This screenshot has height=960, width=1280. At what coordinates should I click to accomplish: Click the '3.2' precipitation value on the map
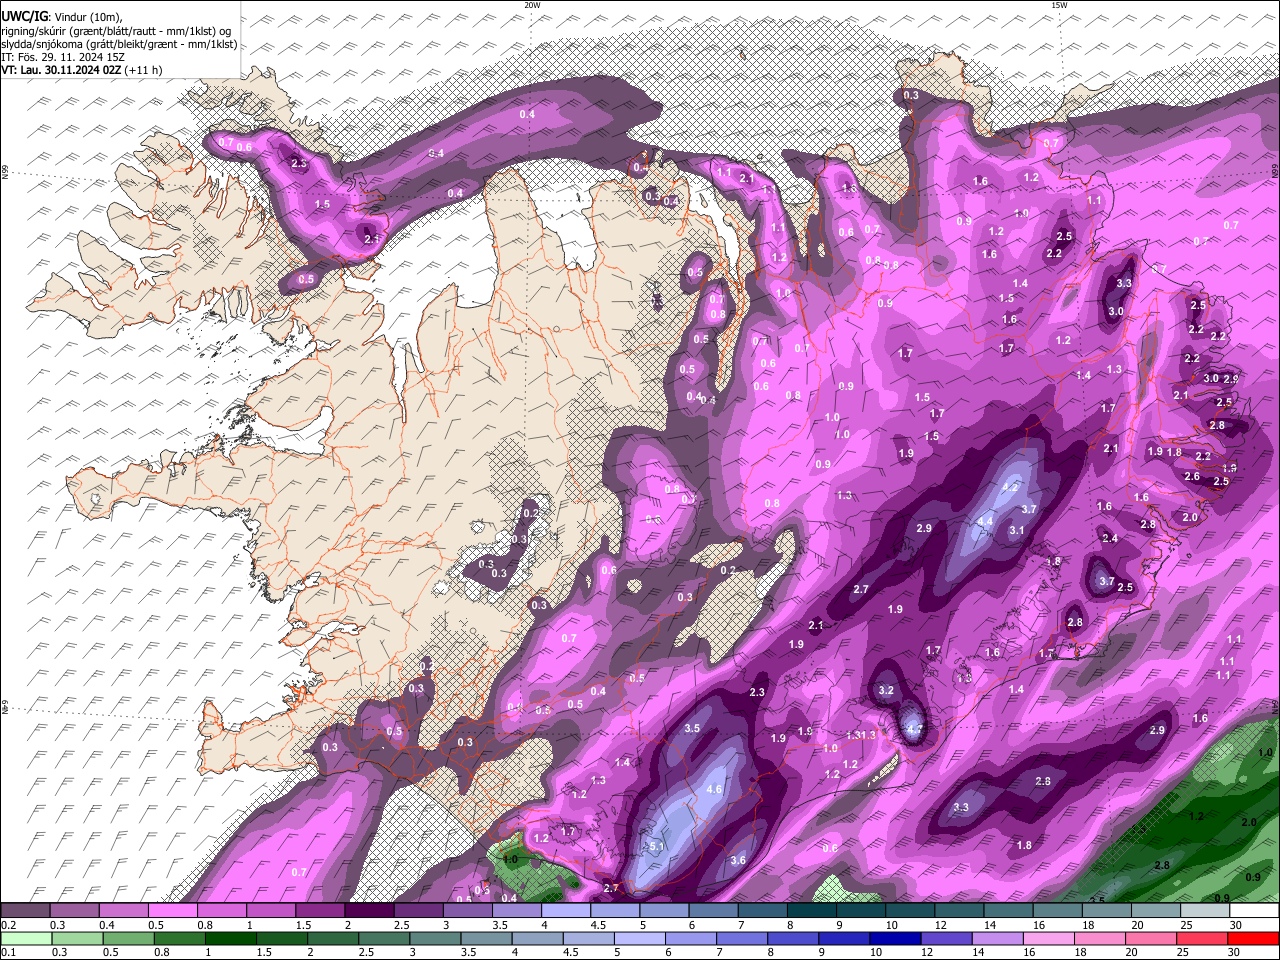click(886, 690)
